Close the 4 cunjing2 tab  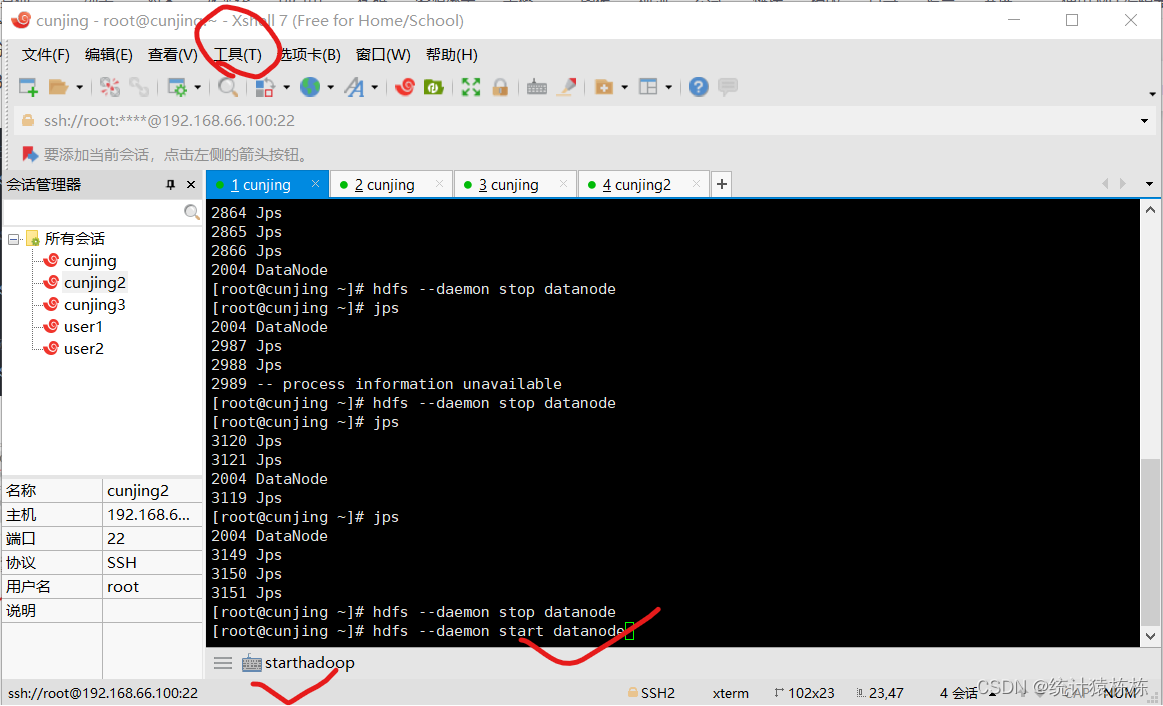[696, 184]
